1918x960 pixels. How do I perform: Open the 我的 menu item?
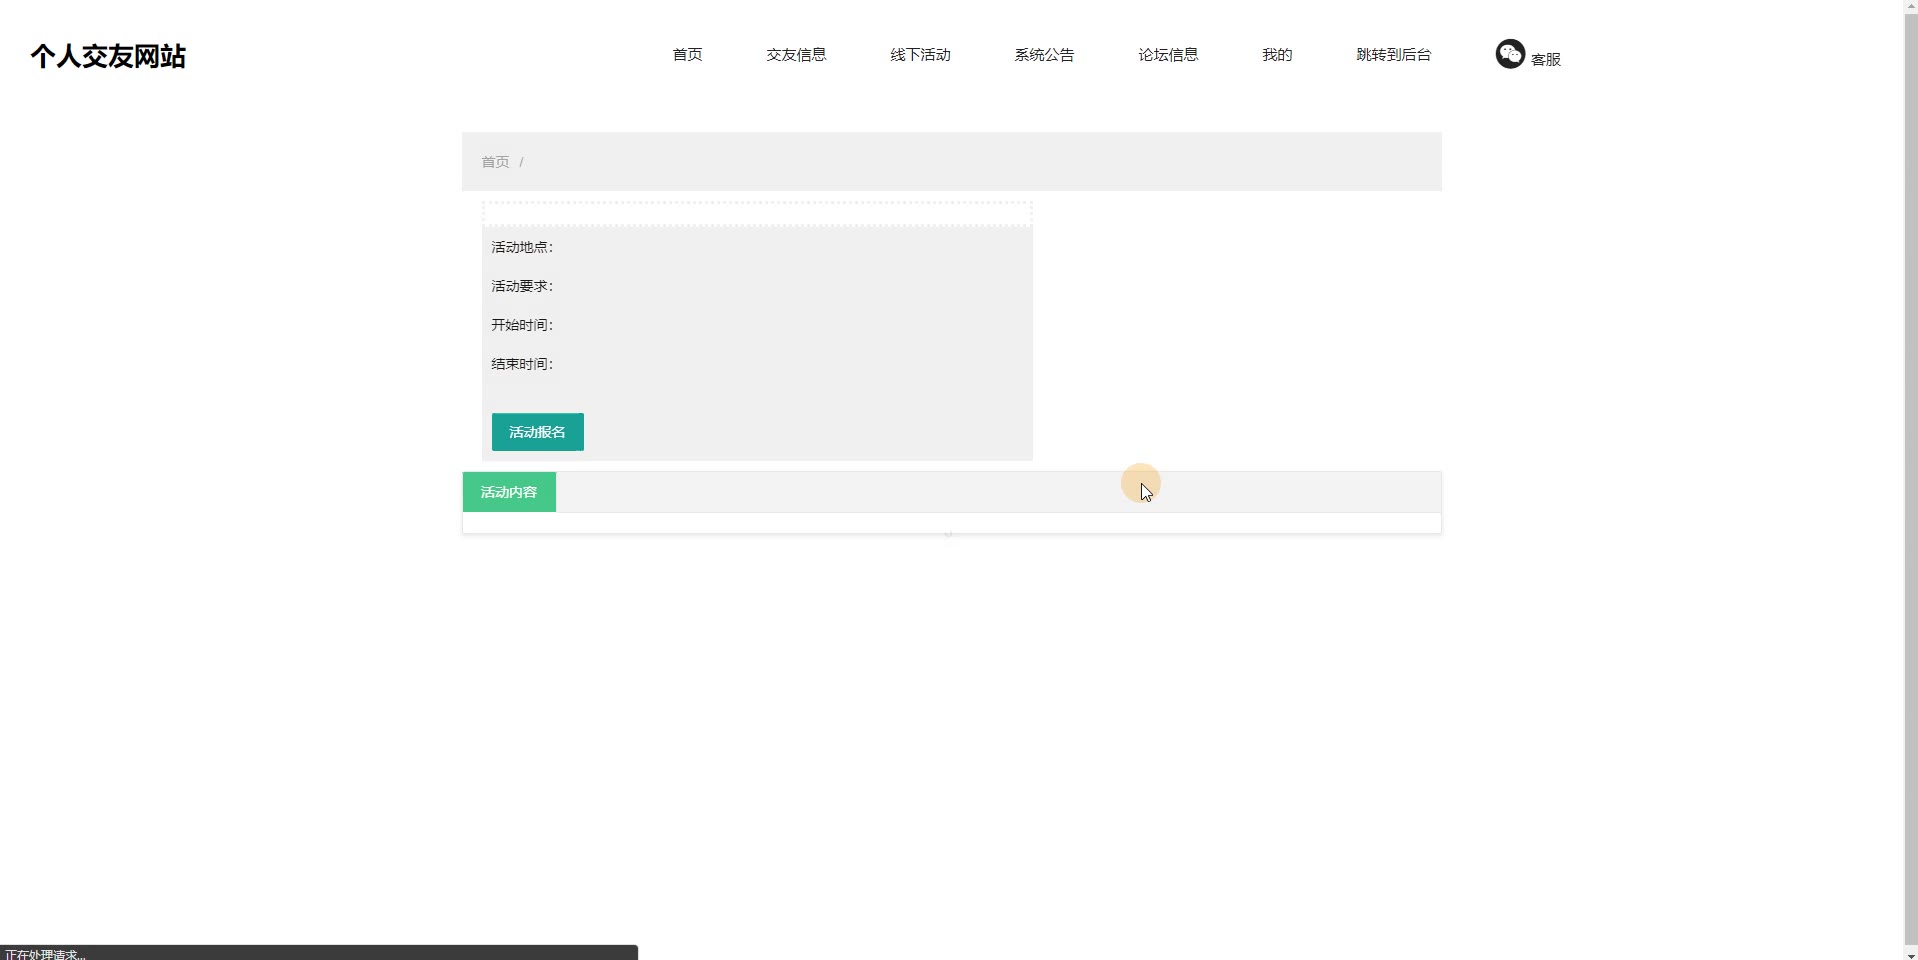coord(1277,55)
